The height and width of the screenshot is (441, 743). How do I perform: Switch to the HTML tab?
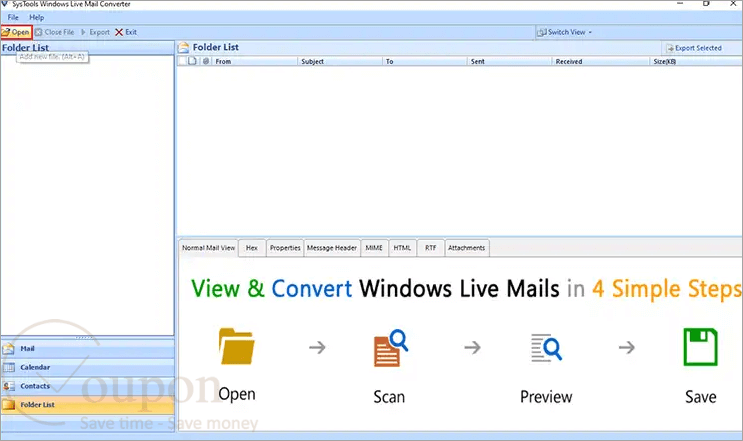pyautogui.click(x=402, y=248)
